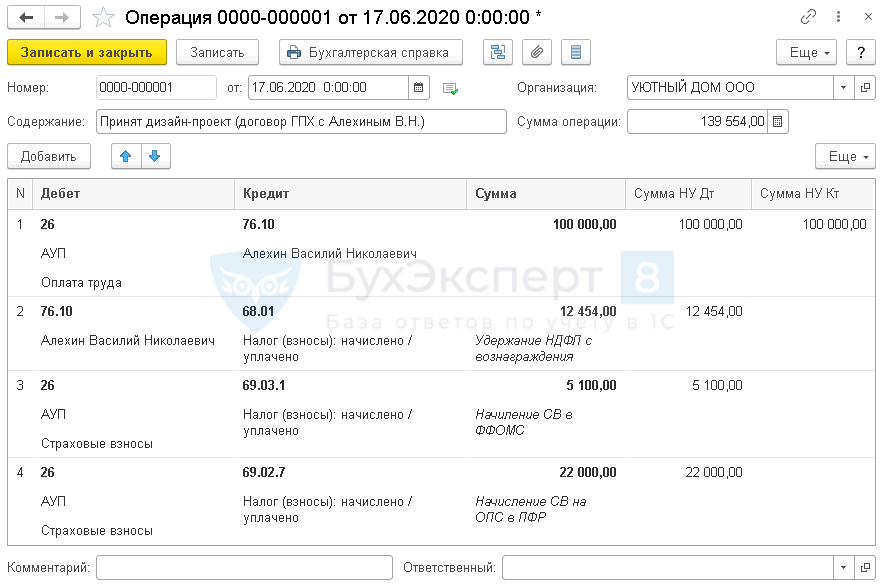Click the Бухгалтерская справка button
This screenshot has width=885, height=585.
click(x=371, y=53)
